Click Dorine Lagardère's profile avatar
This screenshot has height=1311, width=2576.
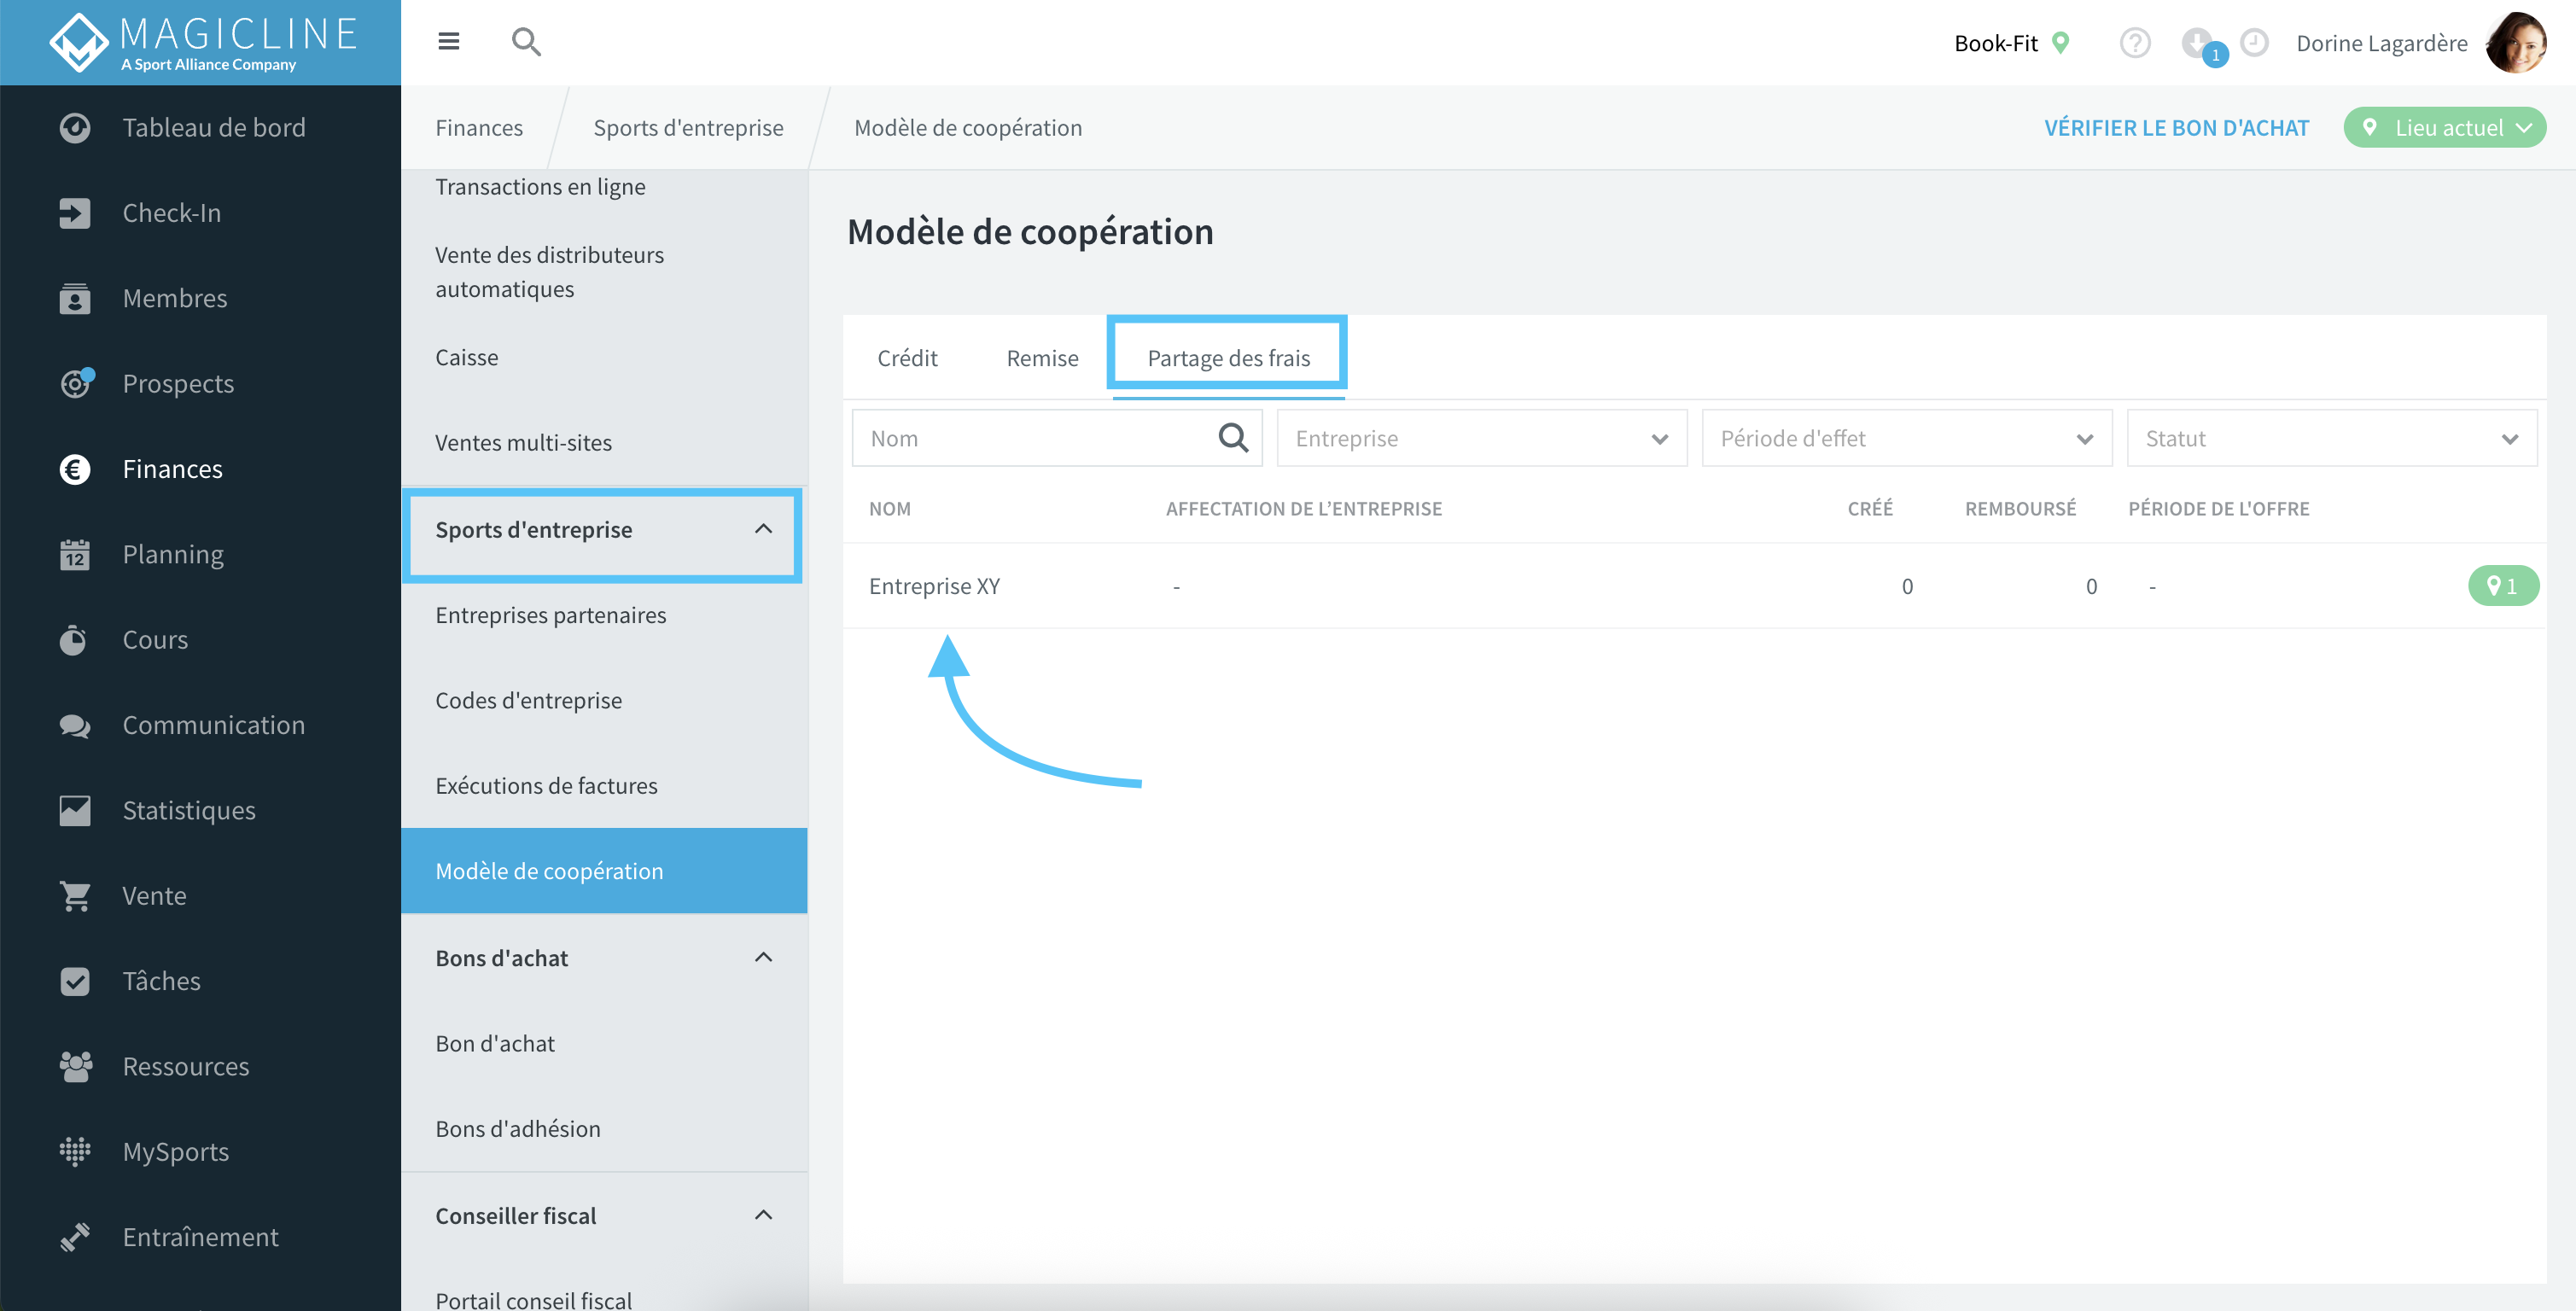(2516, 43)
